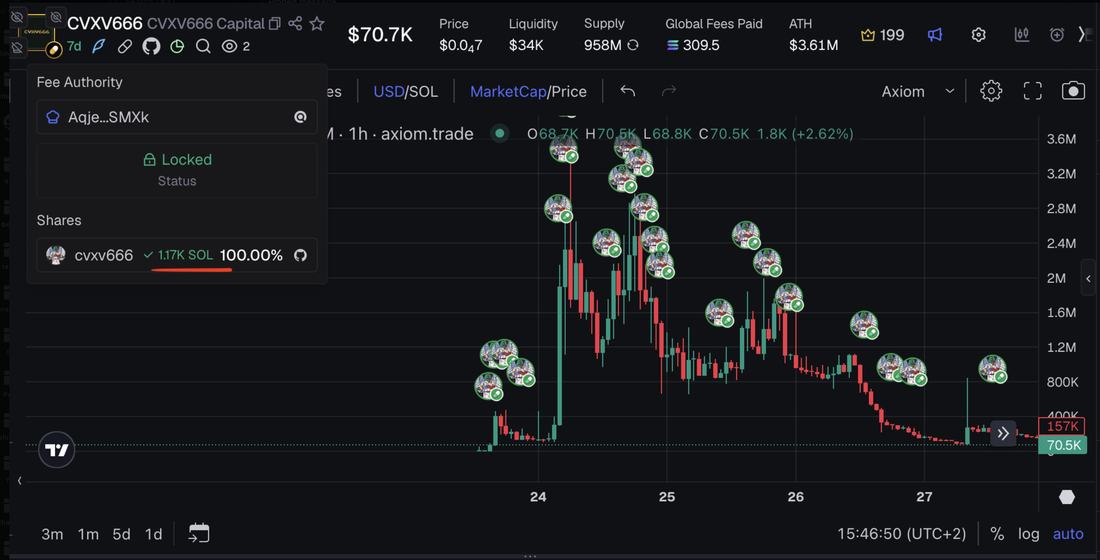Screen dimensions: 1100x560
Task: Collapse the right side panel arrow
Action: 1088,279
